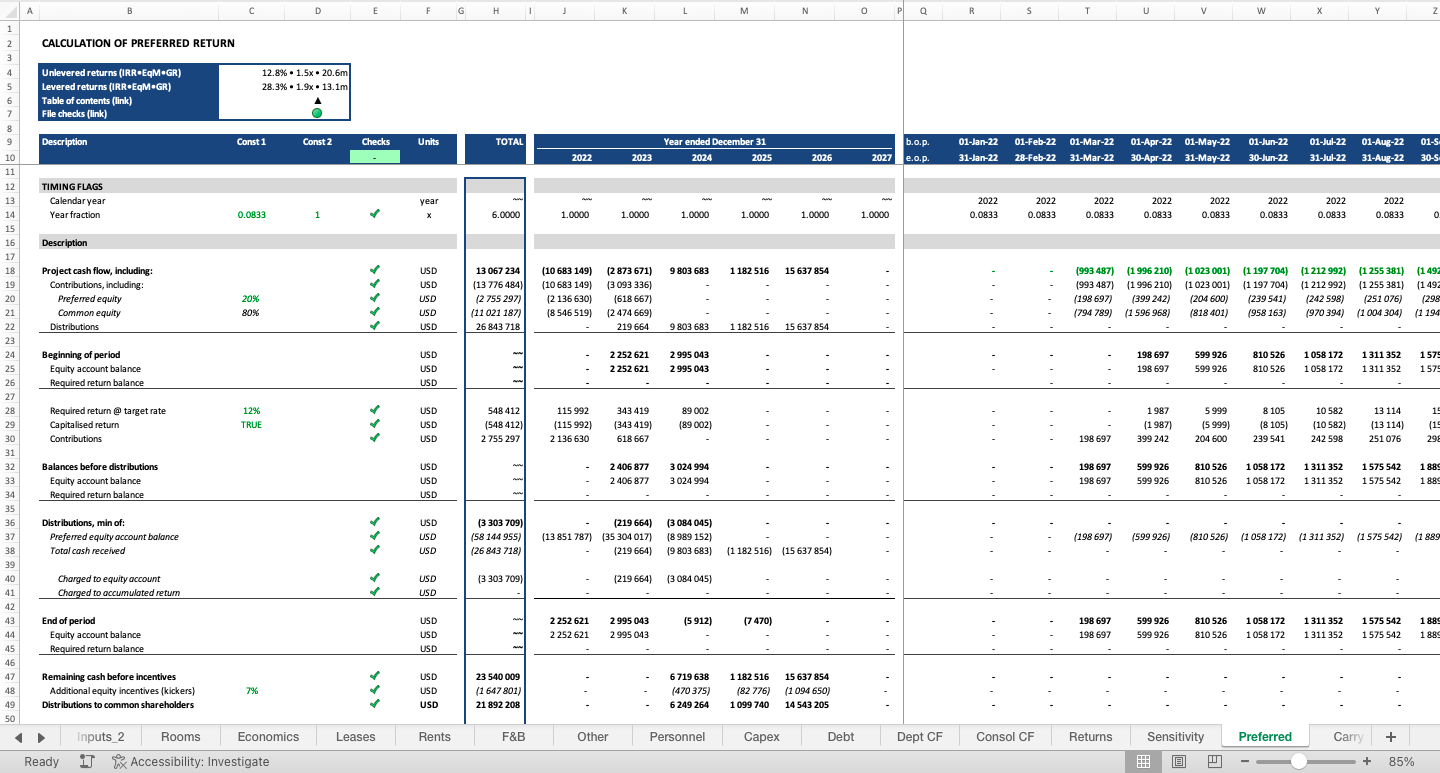The image size is (1440, 773).
Task: Switch to the Rents sheet tab
Action: (434, 737)
